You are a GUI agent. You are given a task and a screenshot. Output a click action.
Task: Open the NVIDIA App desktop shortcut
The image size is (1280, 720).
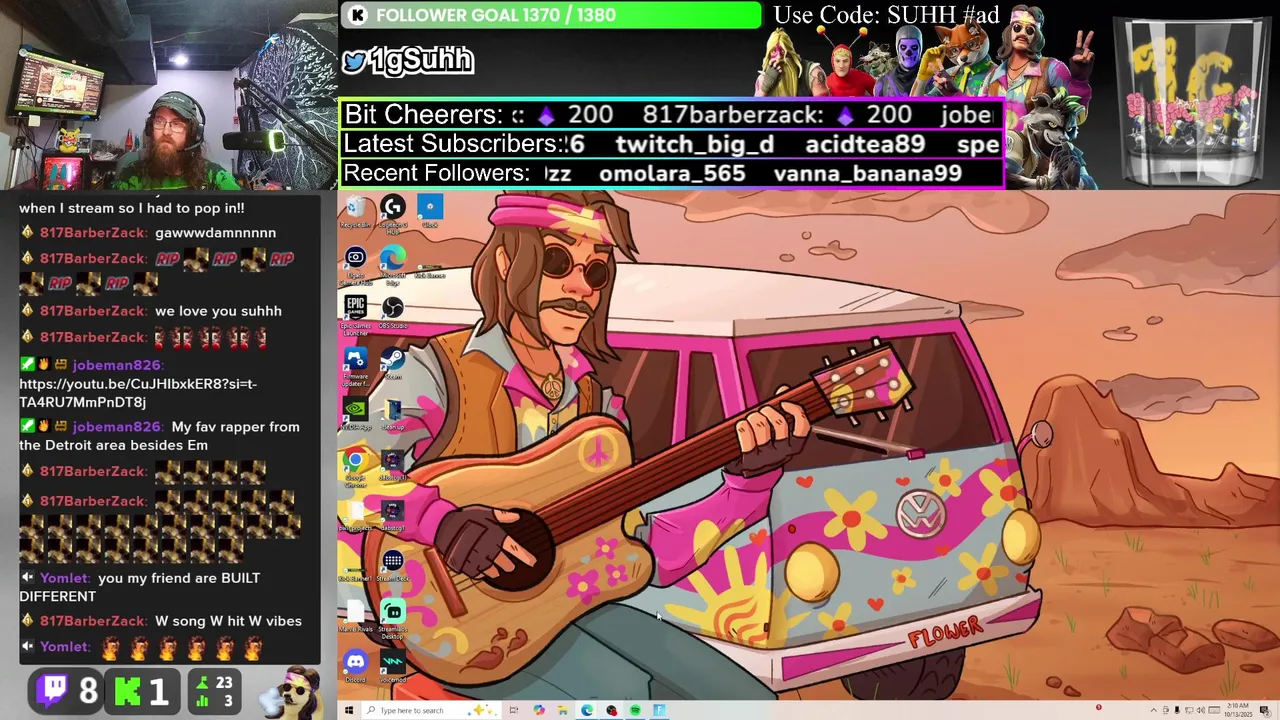tap(355, 412)
